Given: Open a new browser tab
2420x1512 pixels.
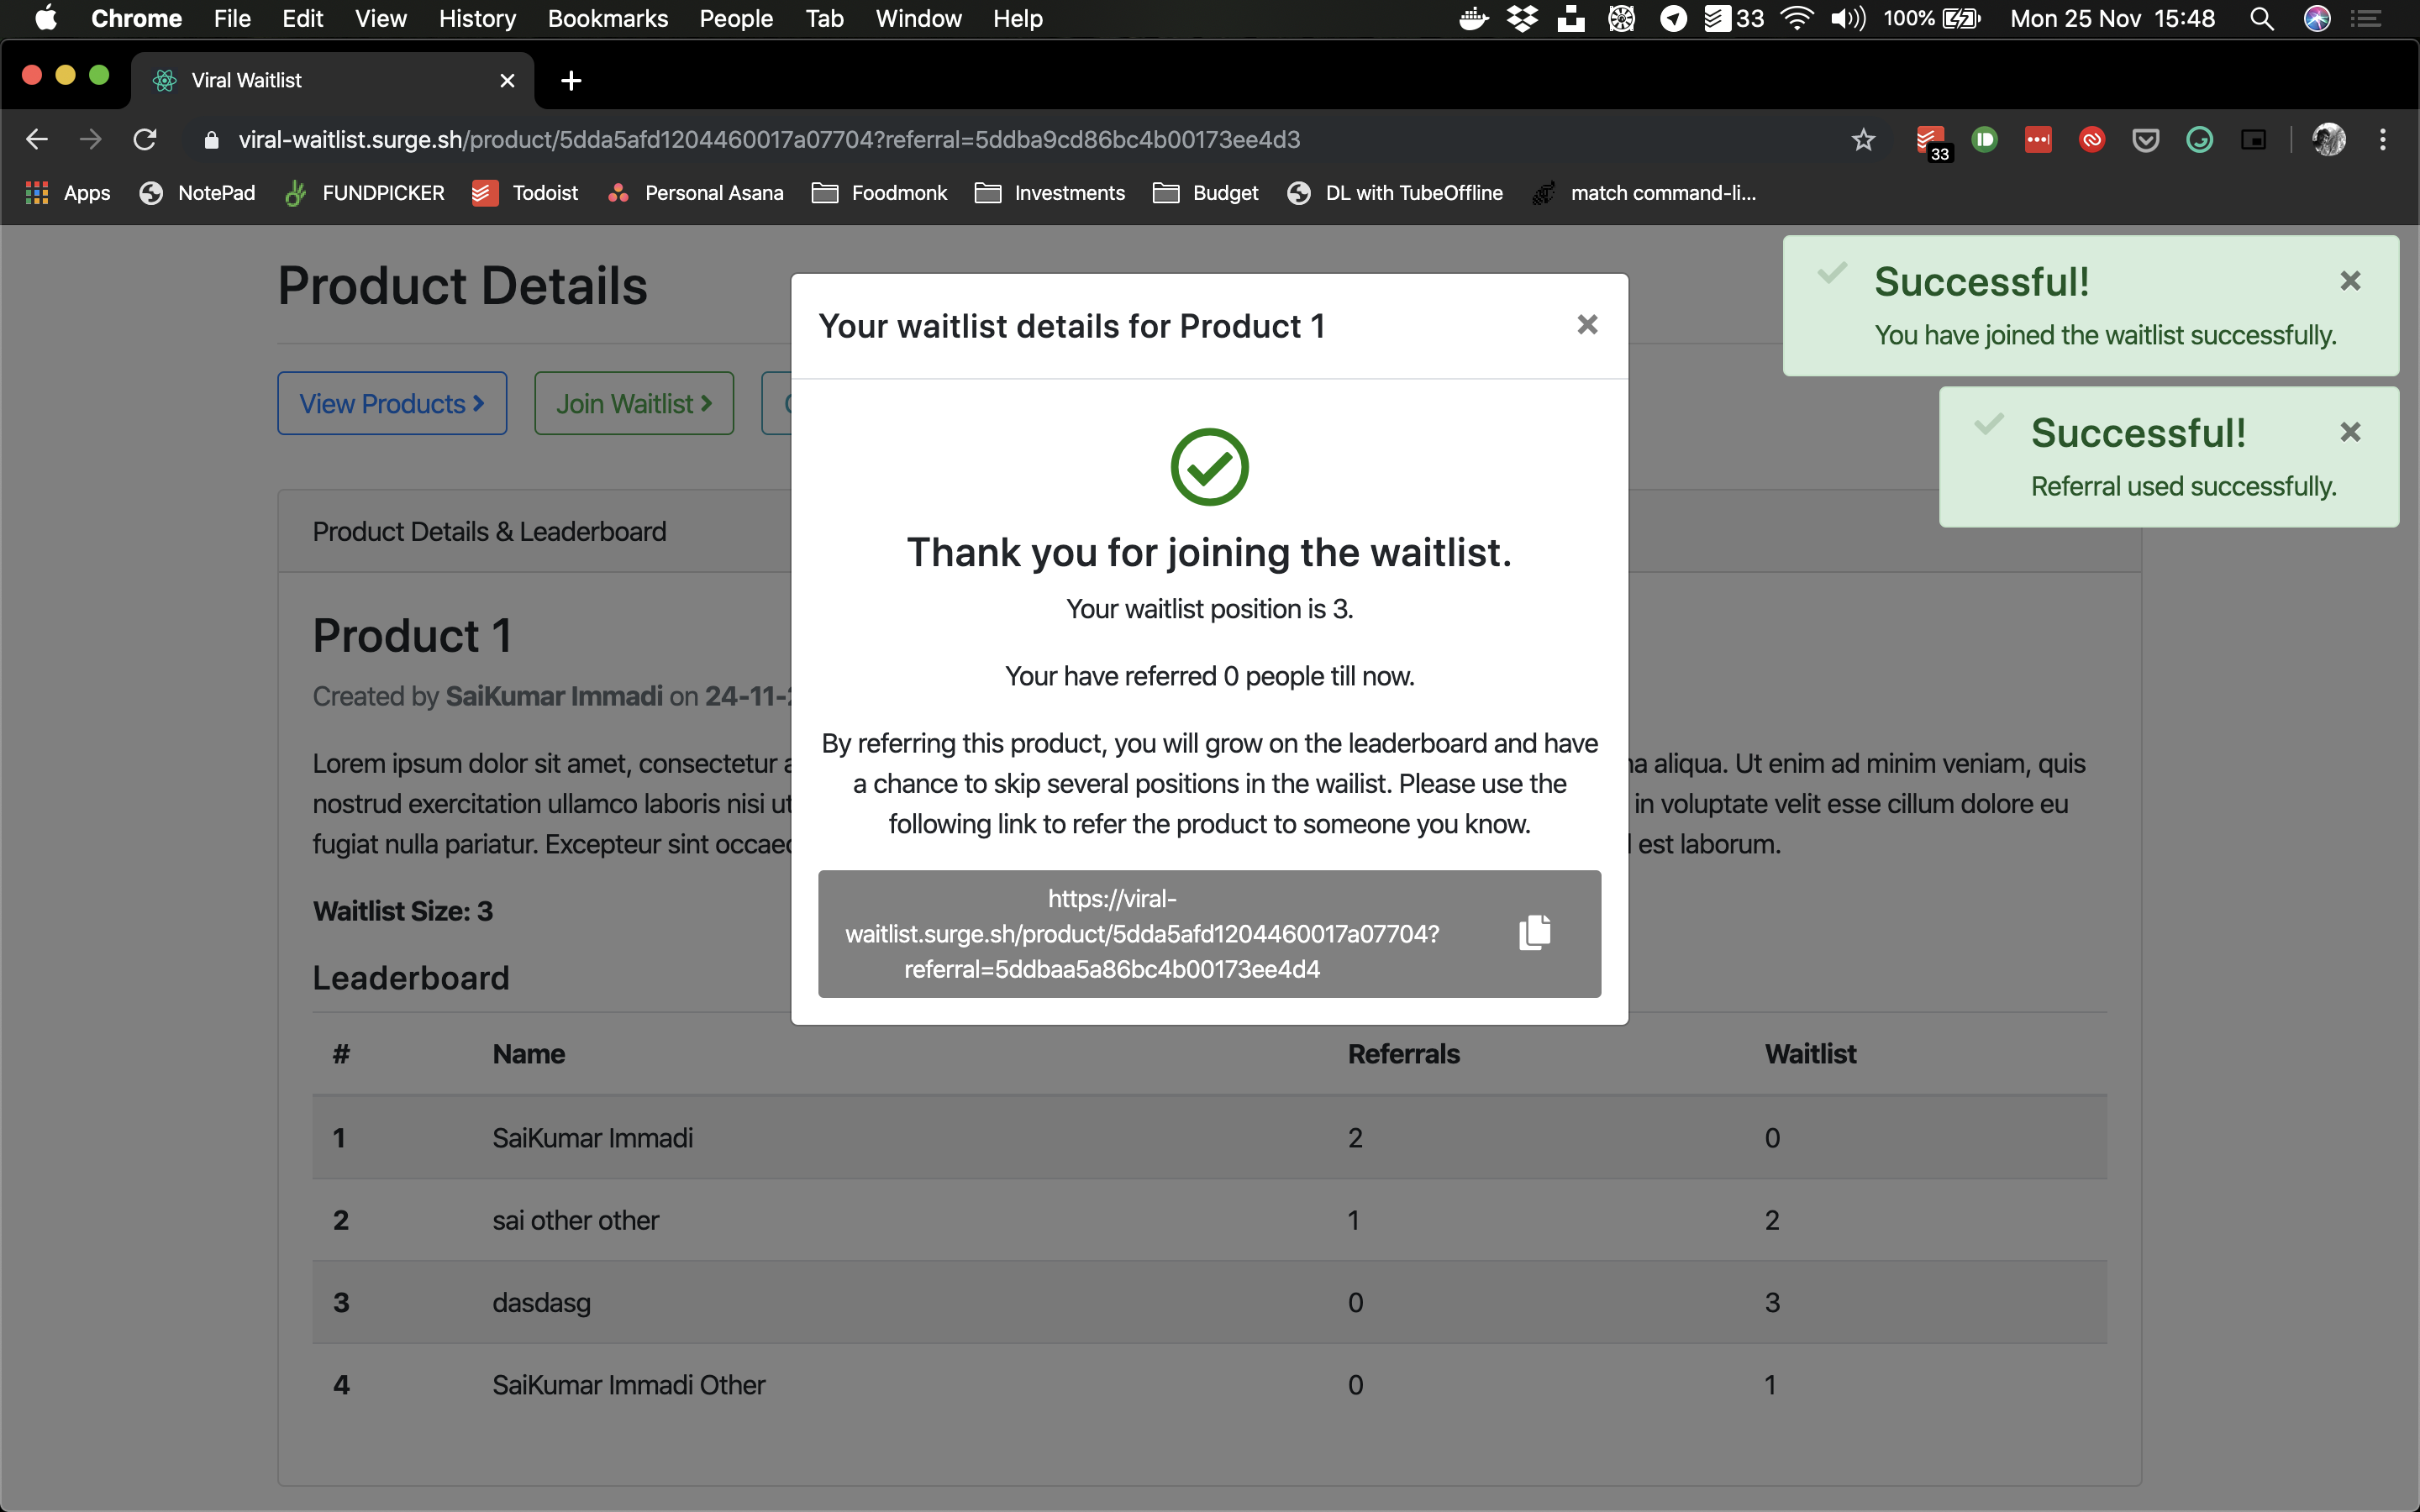Looking at the screenshot, I should [x=571, y=80].
